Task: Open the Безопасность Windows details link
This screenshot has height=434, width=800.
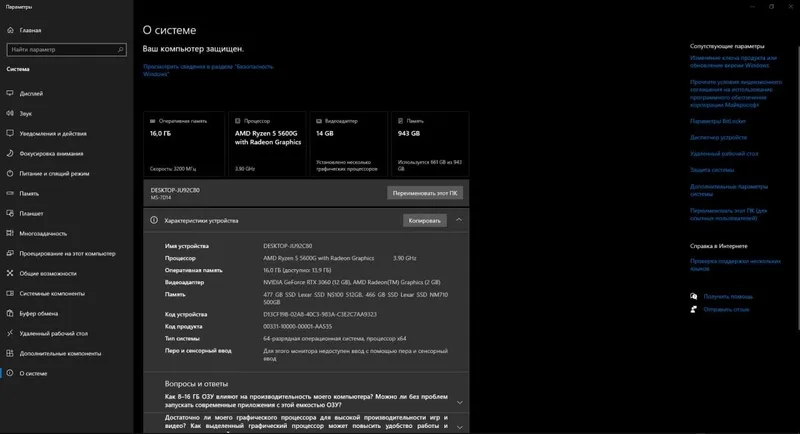Action: (208, 70)
